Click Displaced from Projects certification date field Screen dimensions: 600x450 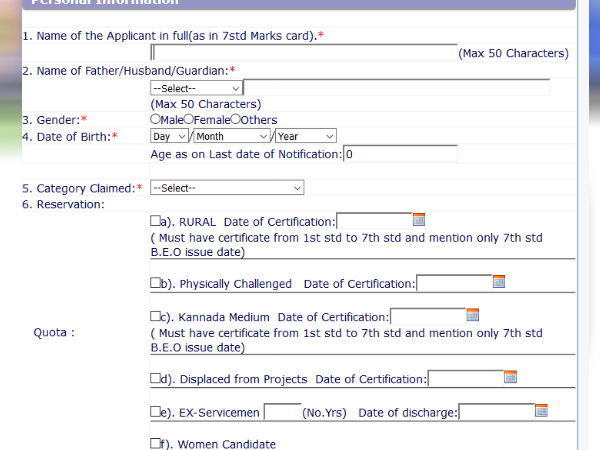(x=465, y=378)
